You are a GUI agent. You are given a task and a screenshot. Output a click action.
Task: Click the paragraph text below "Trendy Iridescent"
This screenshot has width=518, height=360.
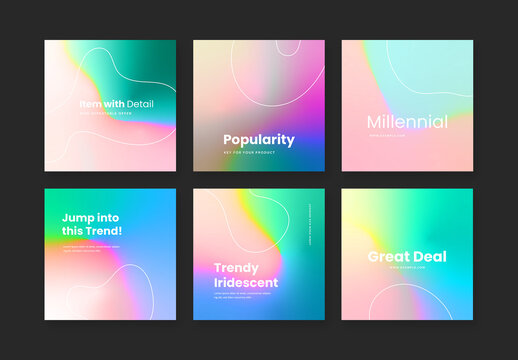(242, 295)
